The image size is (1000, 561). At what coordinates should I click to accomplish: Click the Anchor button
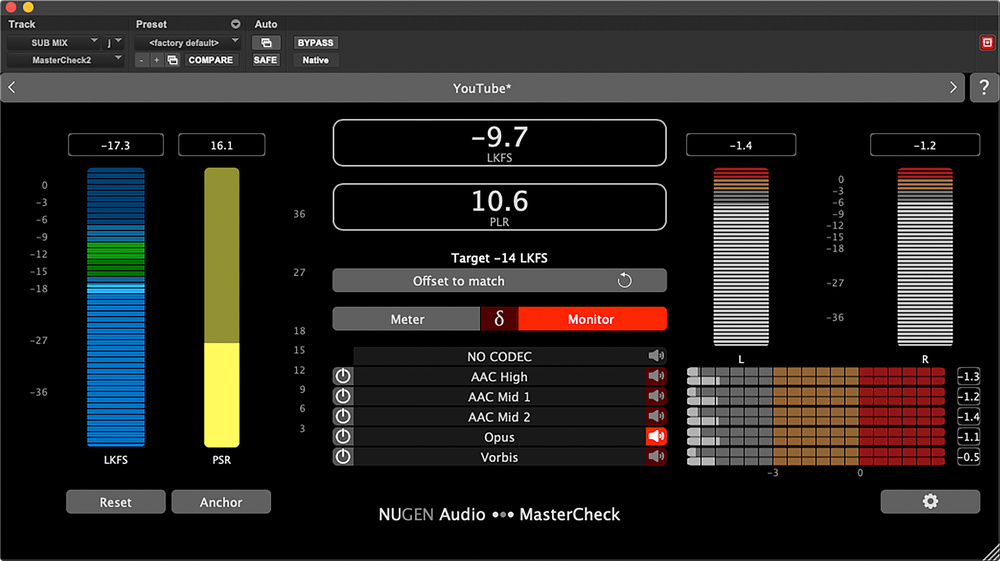221,502
